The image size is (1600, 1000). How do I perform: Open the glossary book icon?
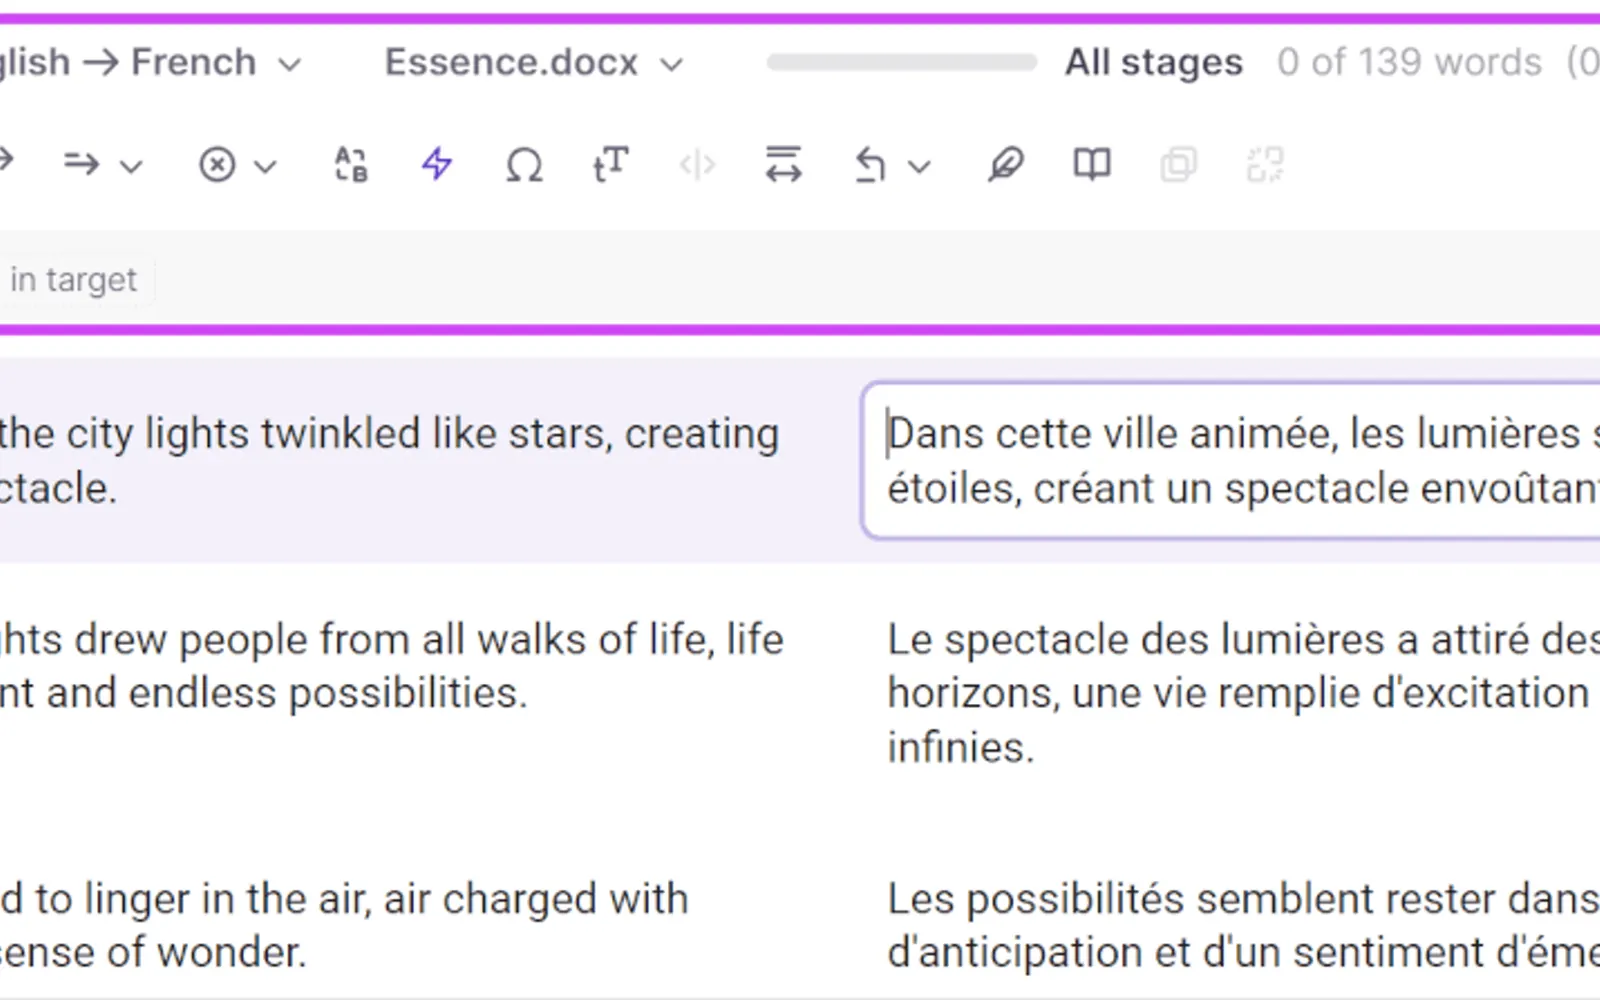pos(1092,164)
